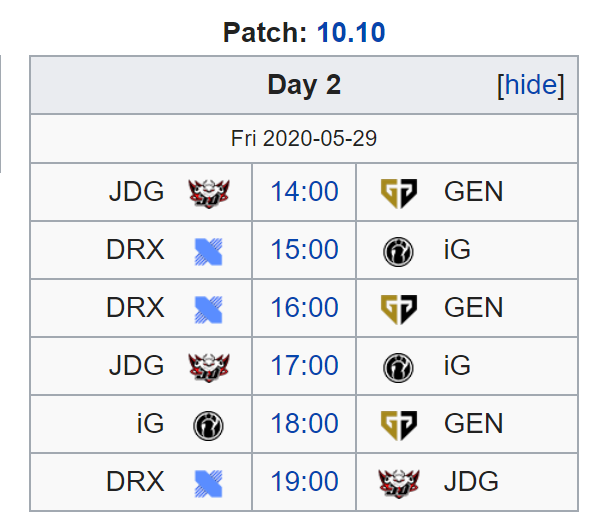Click iG logo left of 18:00

coord(208,425)
